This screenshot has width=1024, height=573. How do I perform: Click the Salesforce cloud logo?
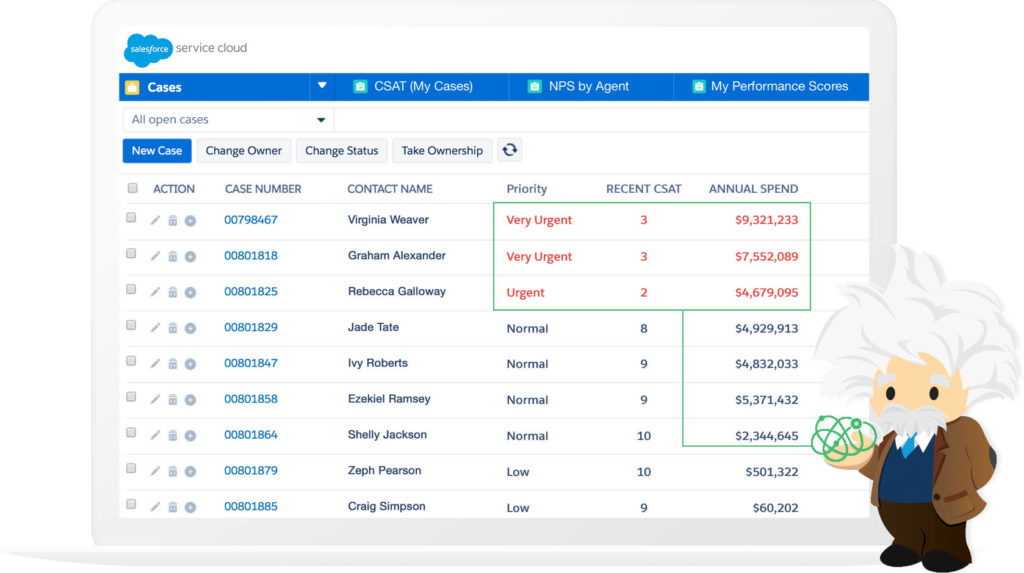148,50
